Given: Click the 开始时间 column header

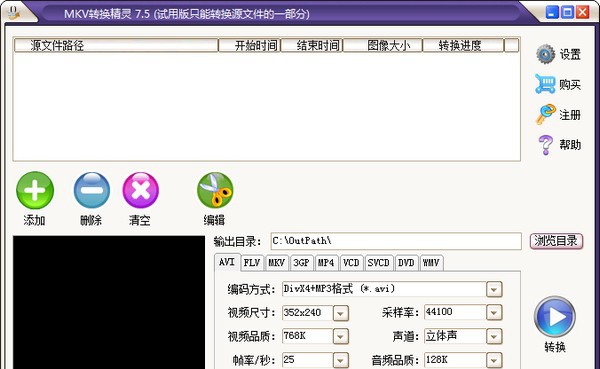Looking at the screenshot, I should coord(249,46).
